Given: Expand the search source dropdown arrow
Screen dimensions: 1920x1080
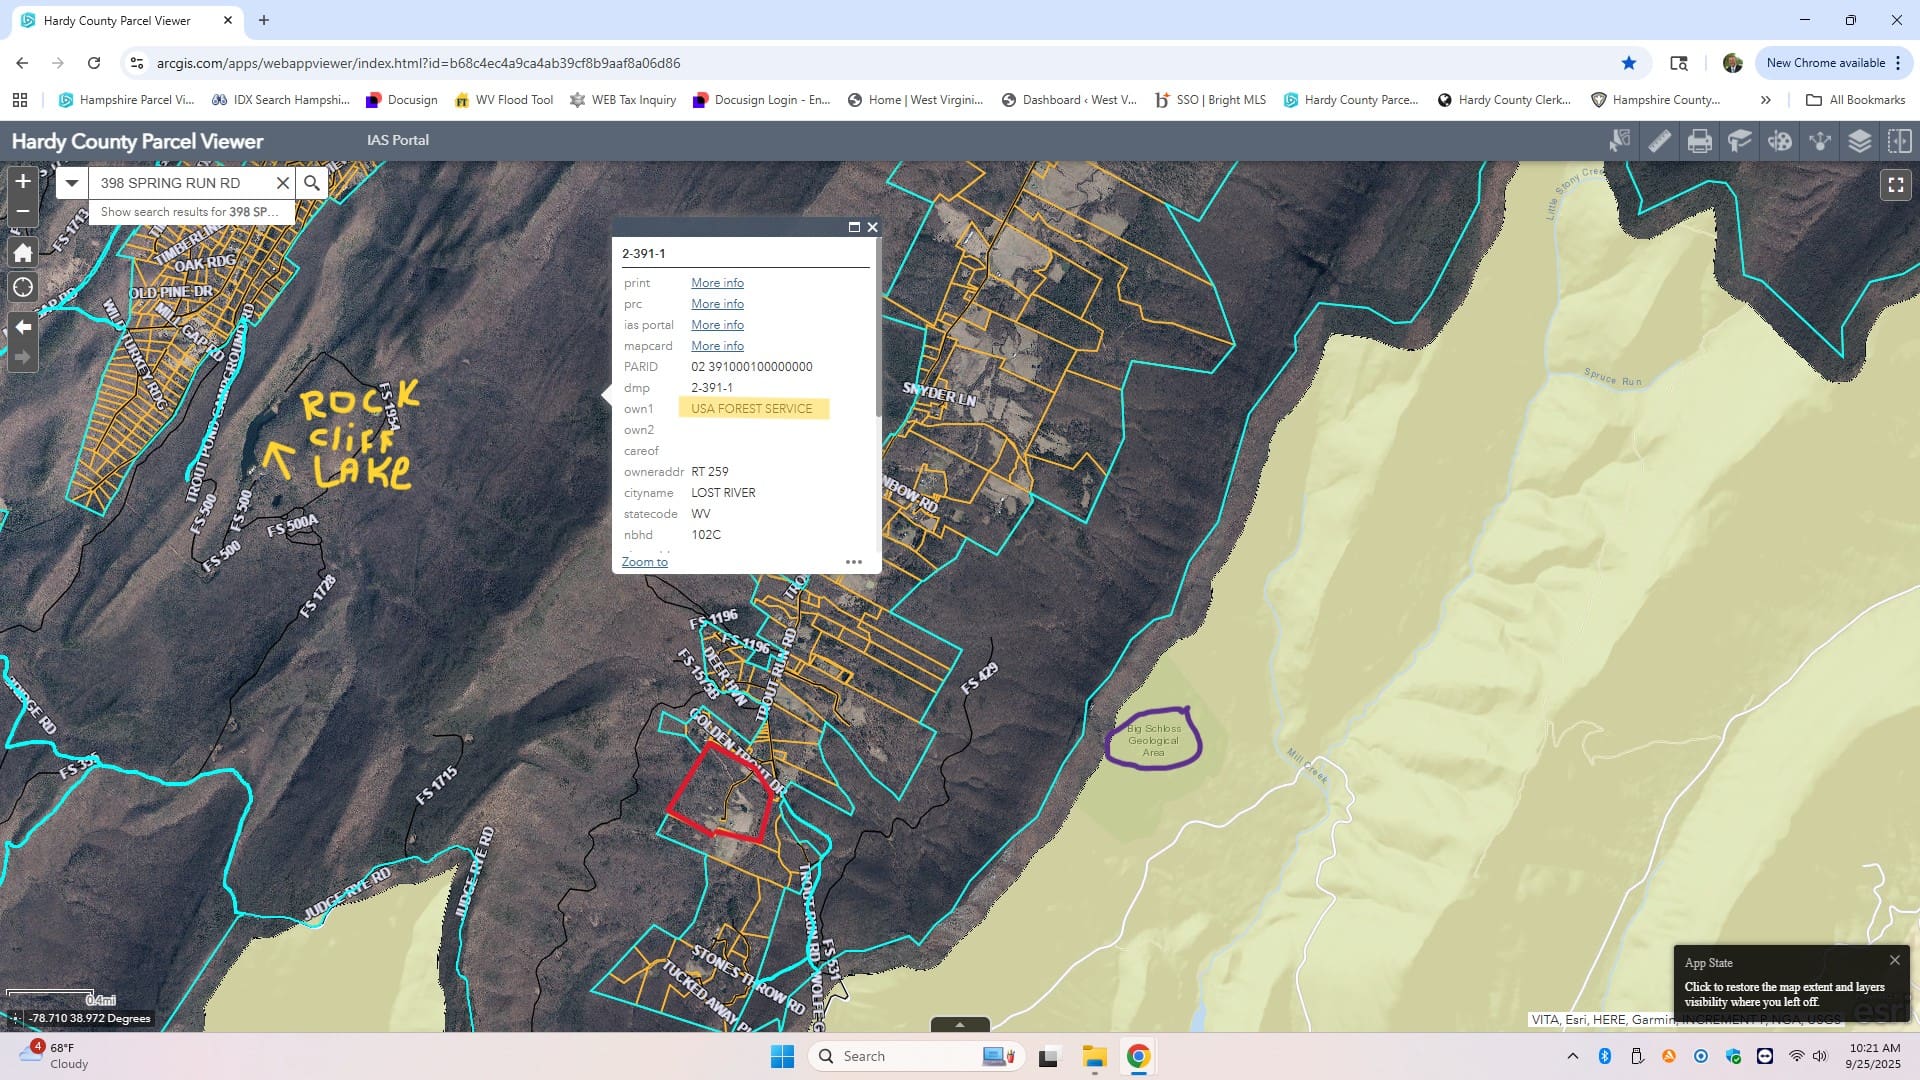Looking at the screenshot, I should [x=71, y=183].
